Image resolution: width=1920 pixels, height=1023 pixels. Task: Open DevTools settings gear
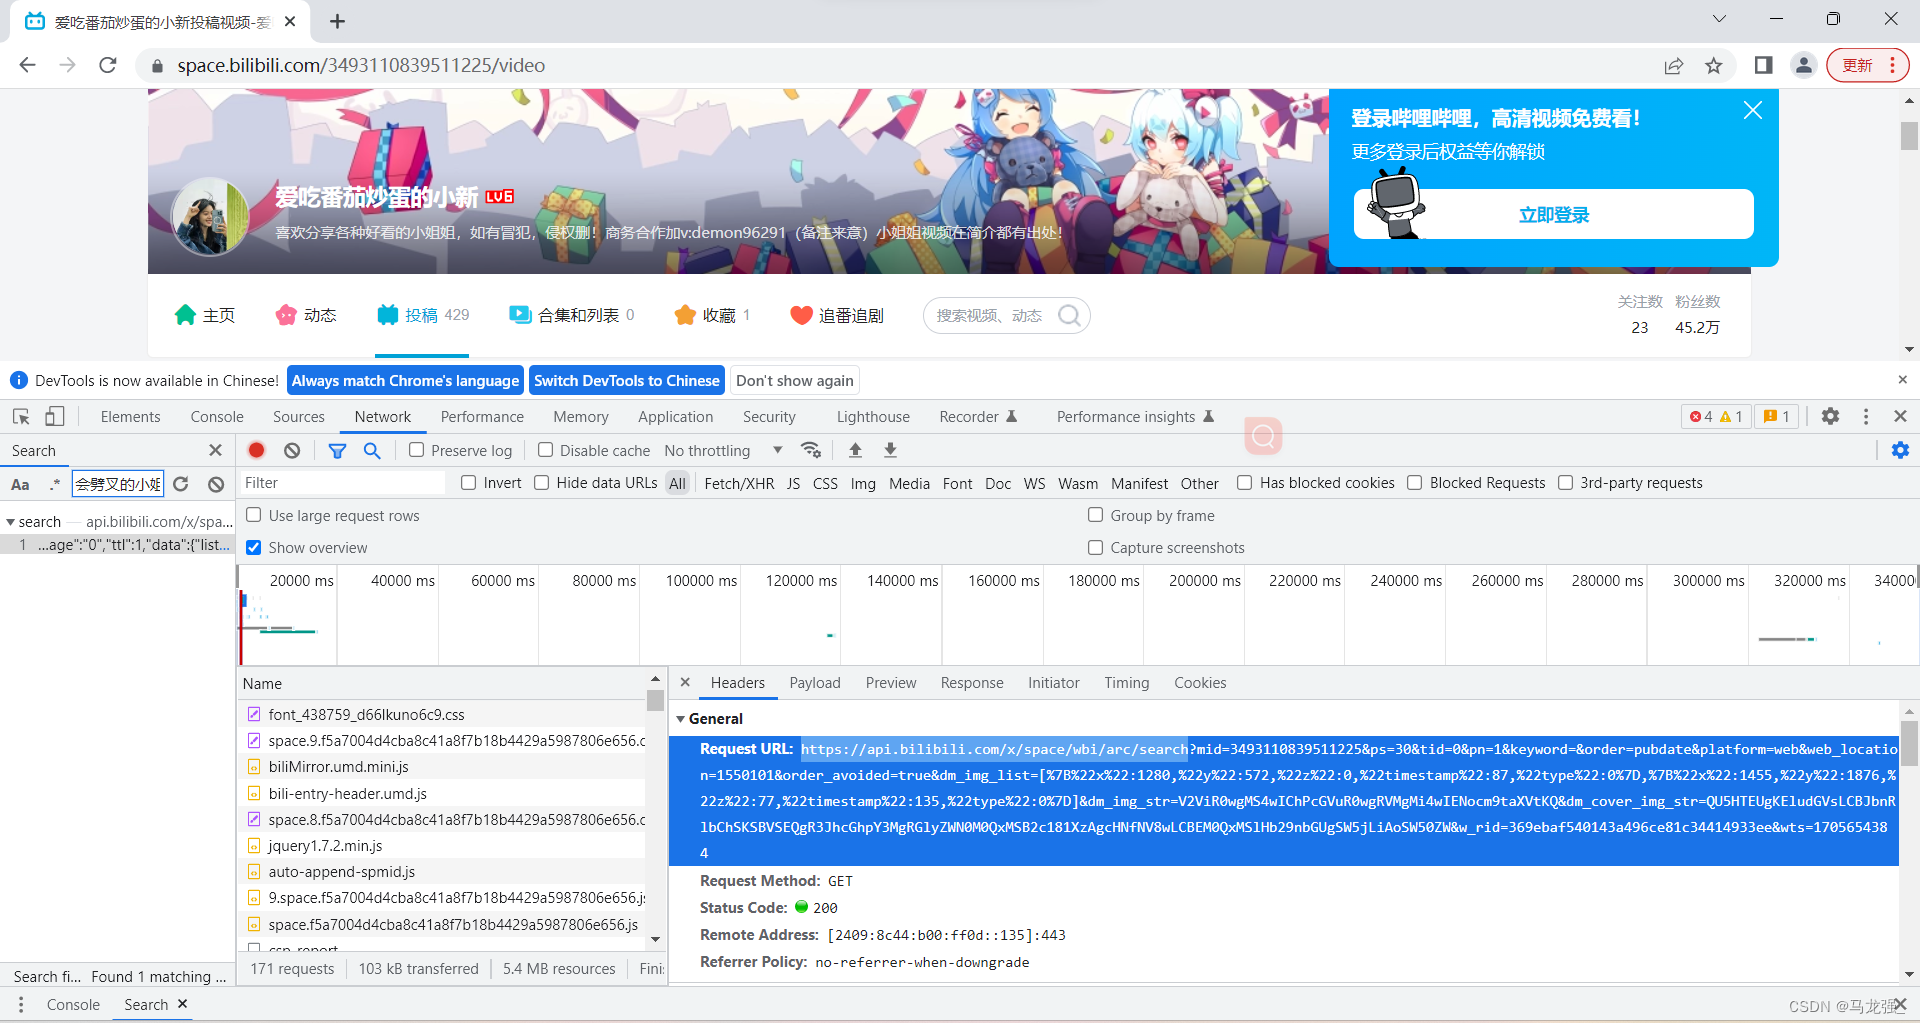1830,417
